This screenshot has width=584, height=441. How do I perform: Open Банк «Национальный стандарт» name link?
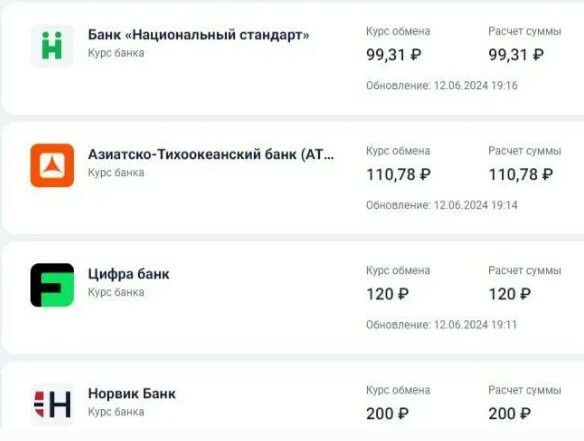(x=199, y=35)
